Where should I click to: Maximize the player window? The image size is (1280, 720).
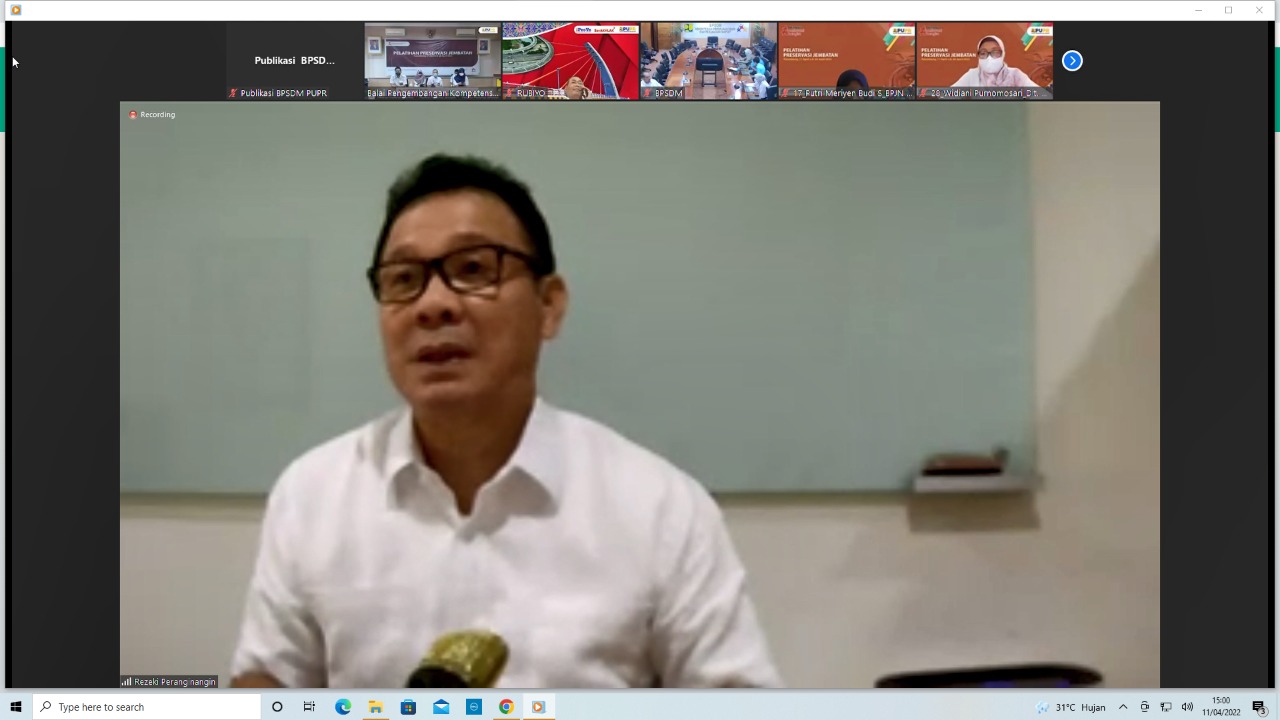click(1228, 10)
